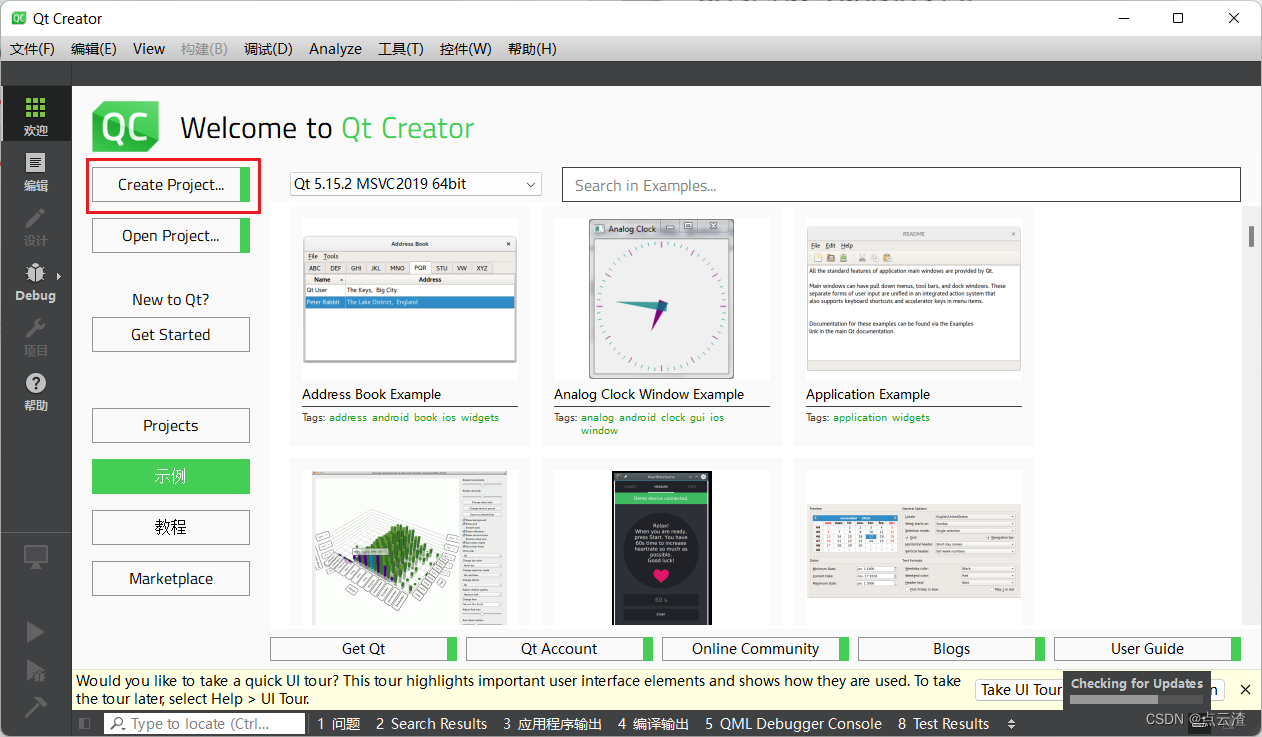The width and height of the screenshot is (1262, 737).
Task: Click the green Run arrow button
Action: [x=35, y=631]
